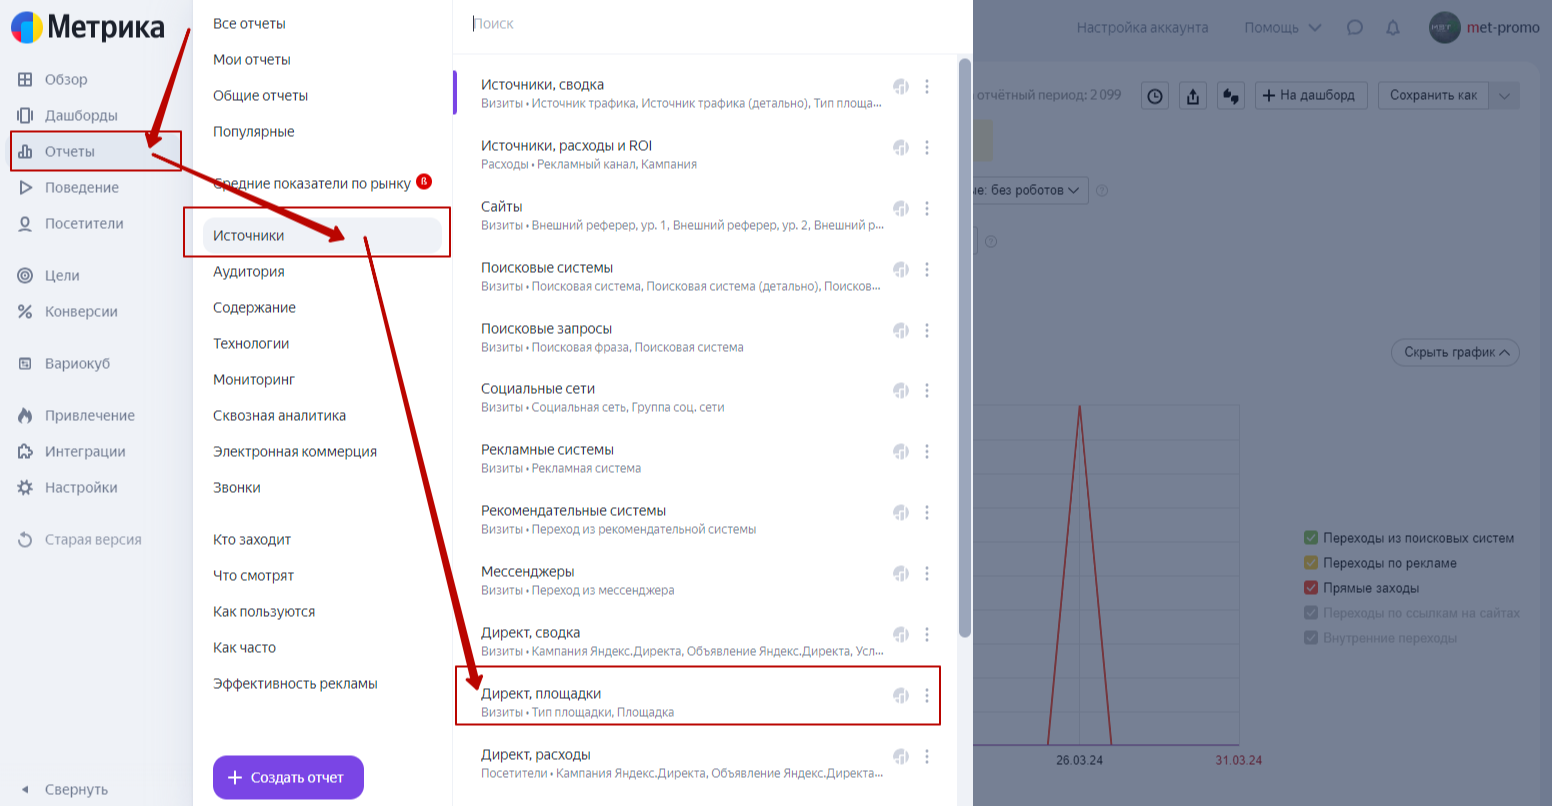The height and width of the screenshot is (806, 1552).
Task: Open three-dot menu for Директ, расходы
Action: [927, 757]
